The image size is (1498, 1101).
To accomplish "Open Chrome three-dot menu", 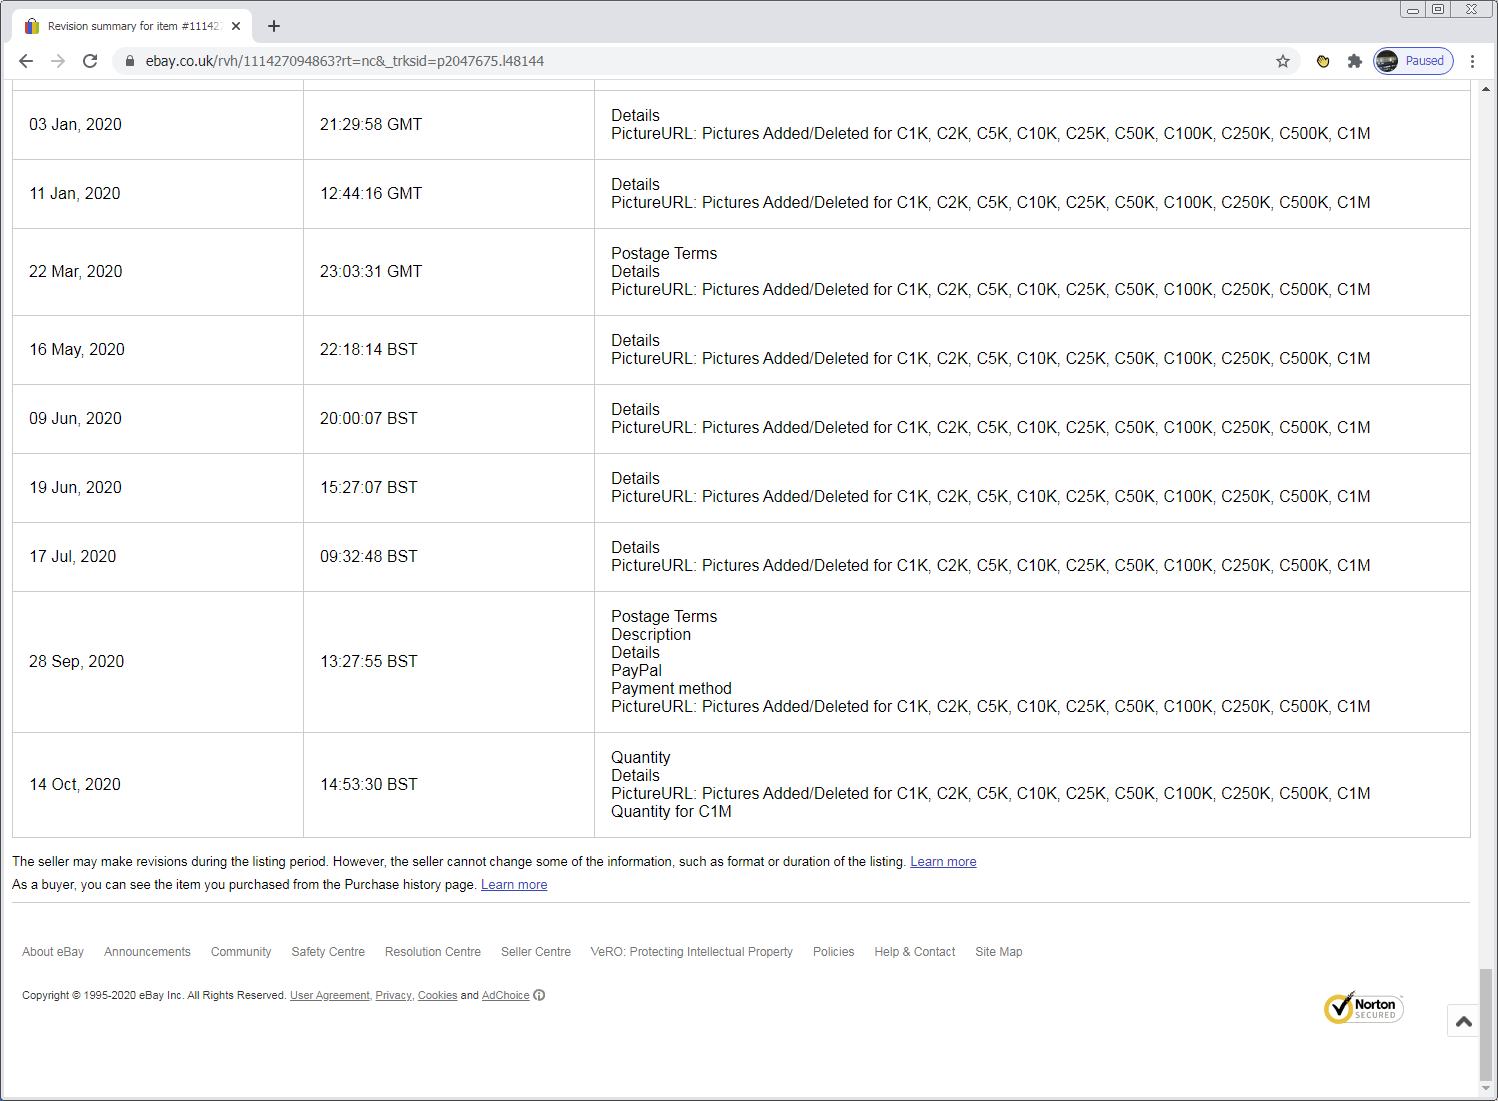I will coord(1472,61).
